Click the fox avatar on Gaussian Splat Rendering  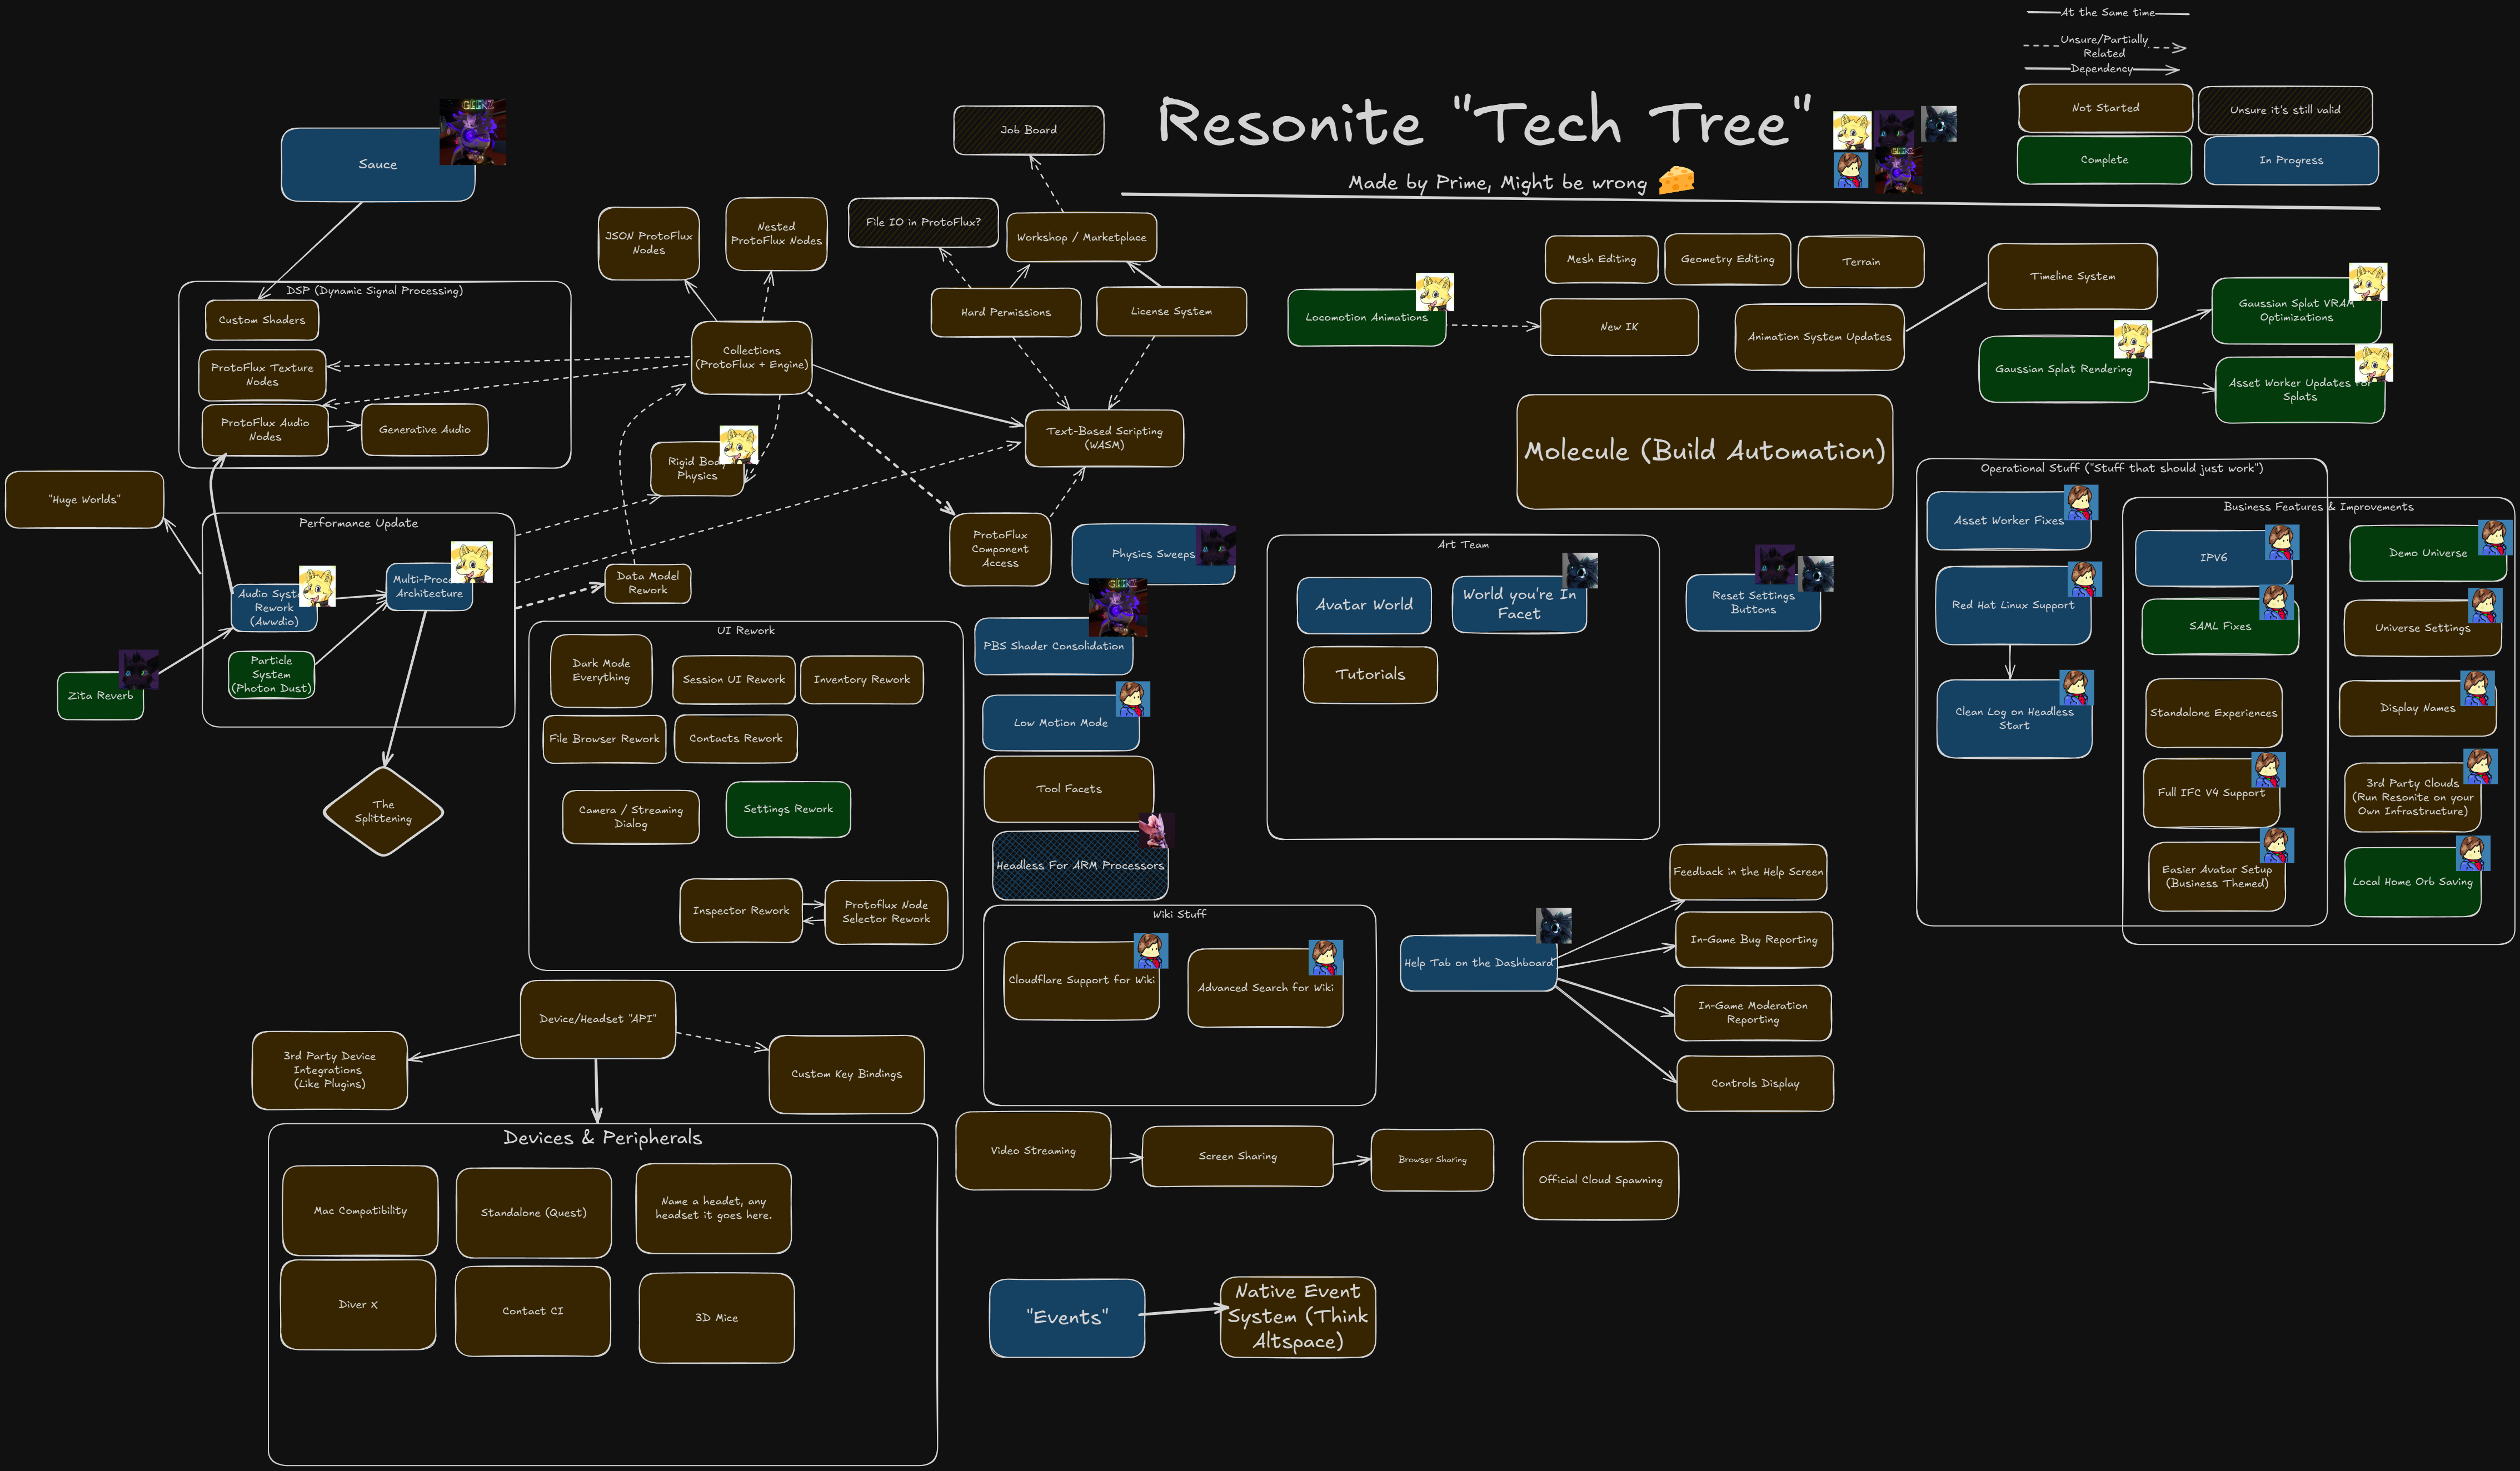pos(2132,340)
